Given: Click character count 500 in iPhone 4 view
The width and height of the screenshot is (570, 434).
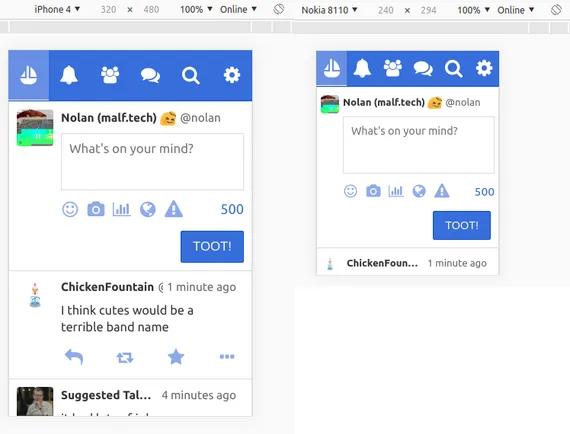Looking at the screenshot, I should click(232, 209).
